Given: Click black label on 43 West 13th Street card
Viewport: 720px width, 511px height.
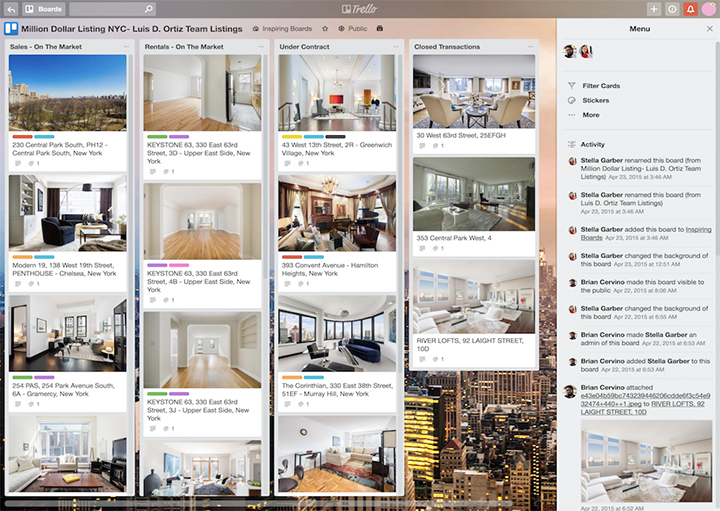Looking at the screenshot, I should pos(335,137).
